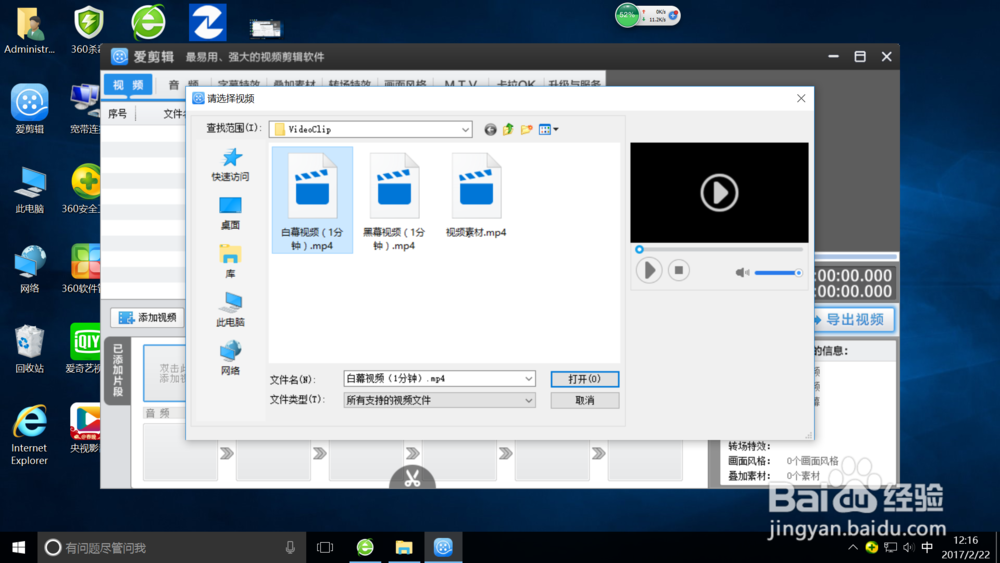Open 库 in dialog sidebar

pos(230,261)
